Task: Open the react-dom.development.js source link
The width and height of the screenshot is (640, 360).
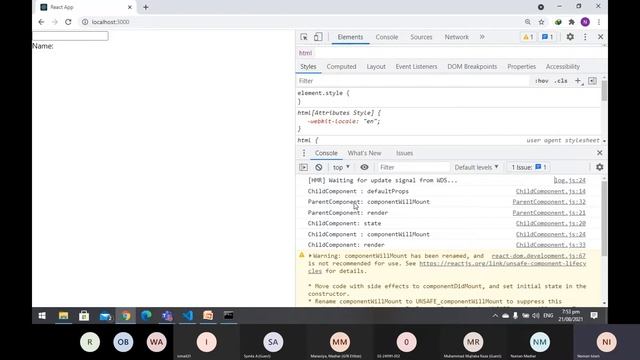Action: tap(538, 256)
